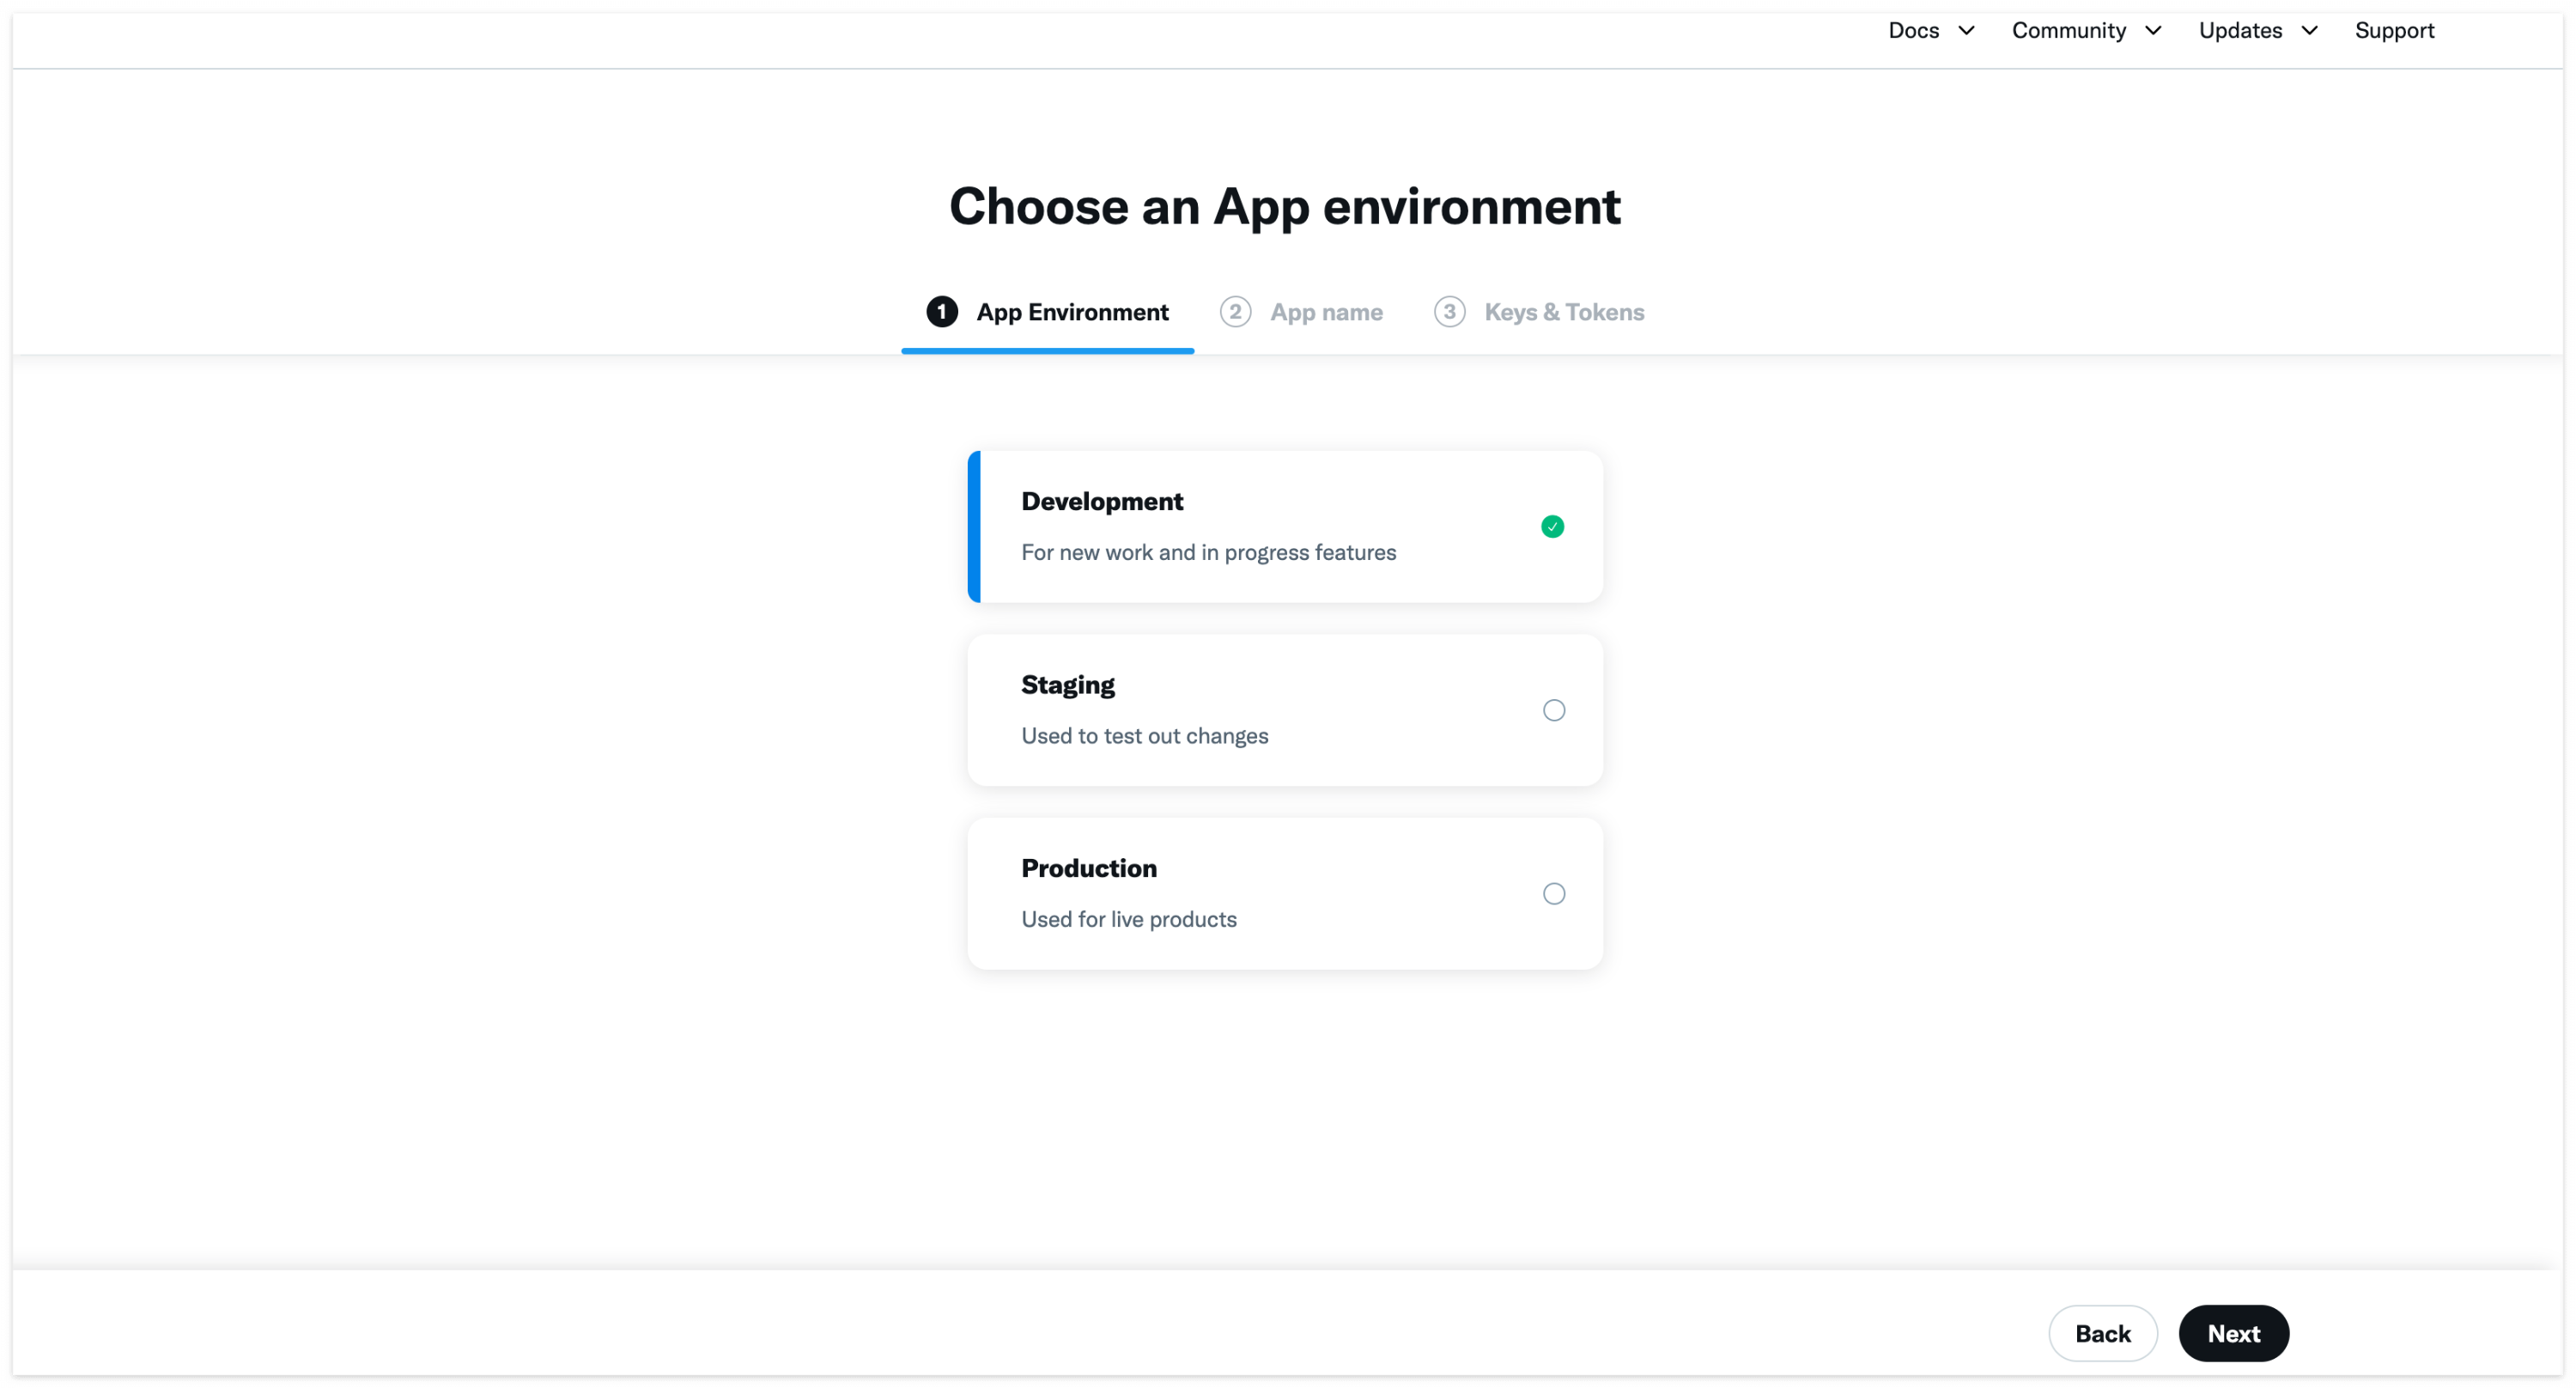This screenshot has width=2576, height=1388.
Task: Select the Staging radio button
Action: (x=1553, y=710)
